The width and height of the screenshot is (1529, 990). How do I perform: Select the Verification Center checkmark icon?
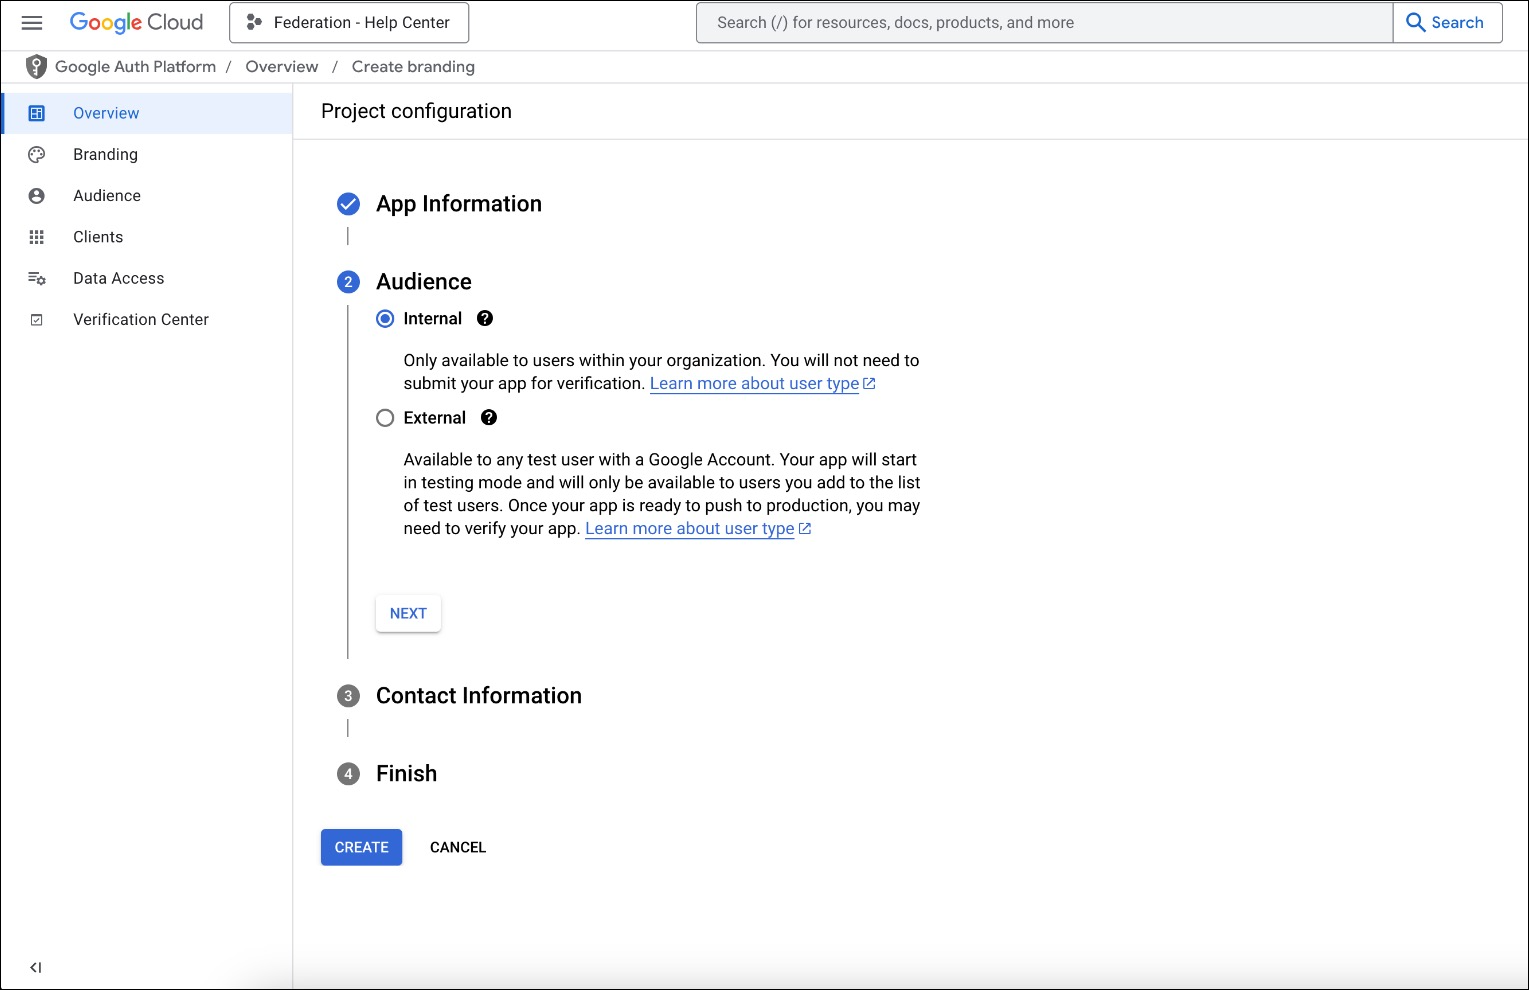coord(36,318)
